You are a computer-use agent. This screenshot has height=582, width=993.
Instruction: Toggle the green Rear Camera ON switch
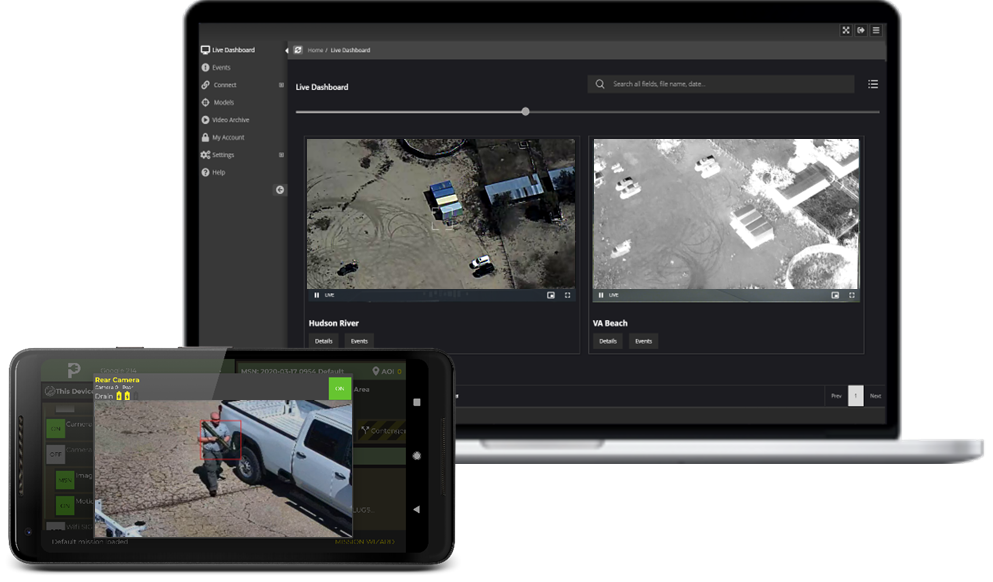340,388
